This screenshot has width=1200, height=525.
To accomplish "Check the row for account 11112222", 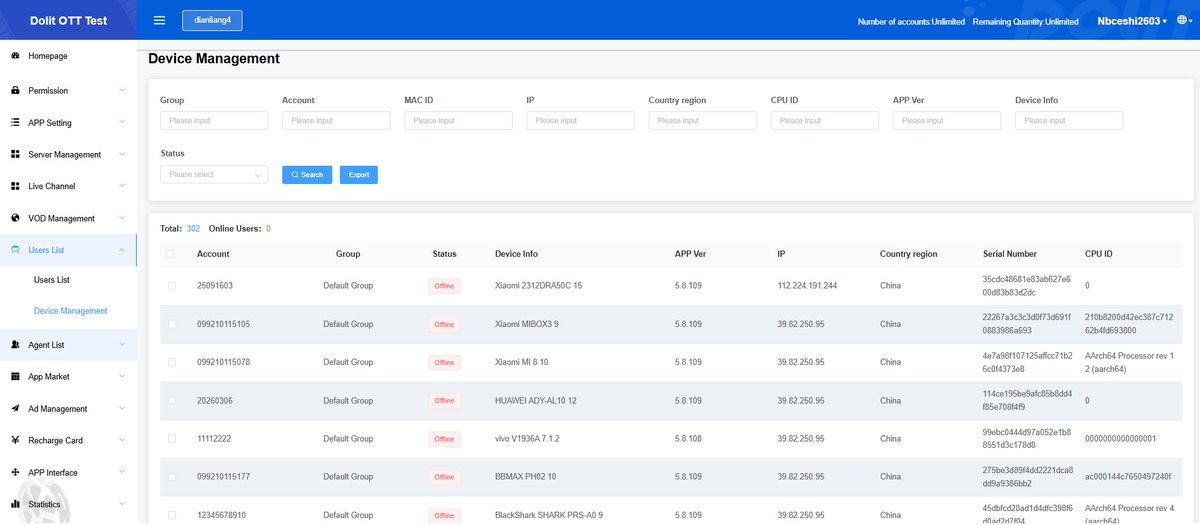I will 171,439.
